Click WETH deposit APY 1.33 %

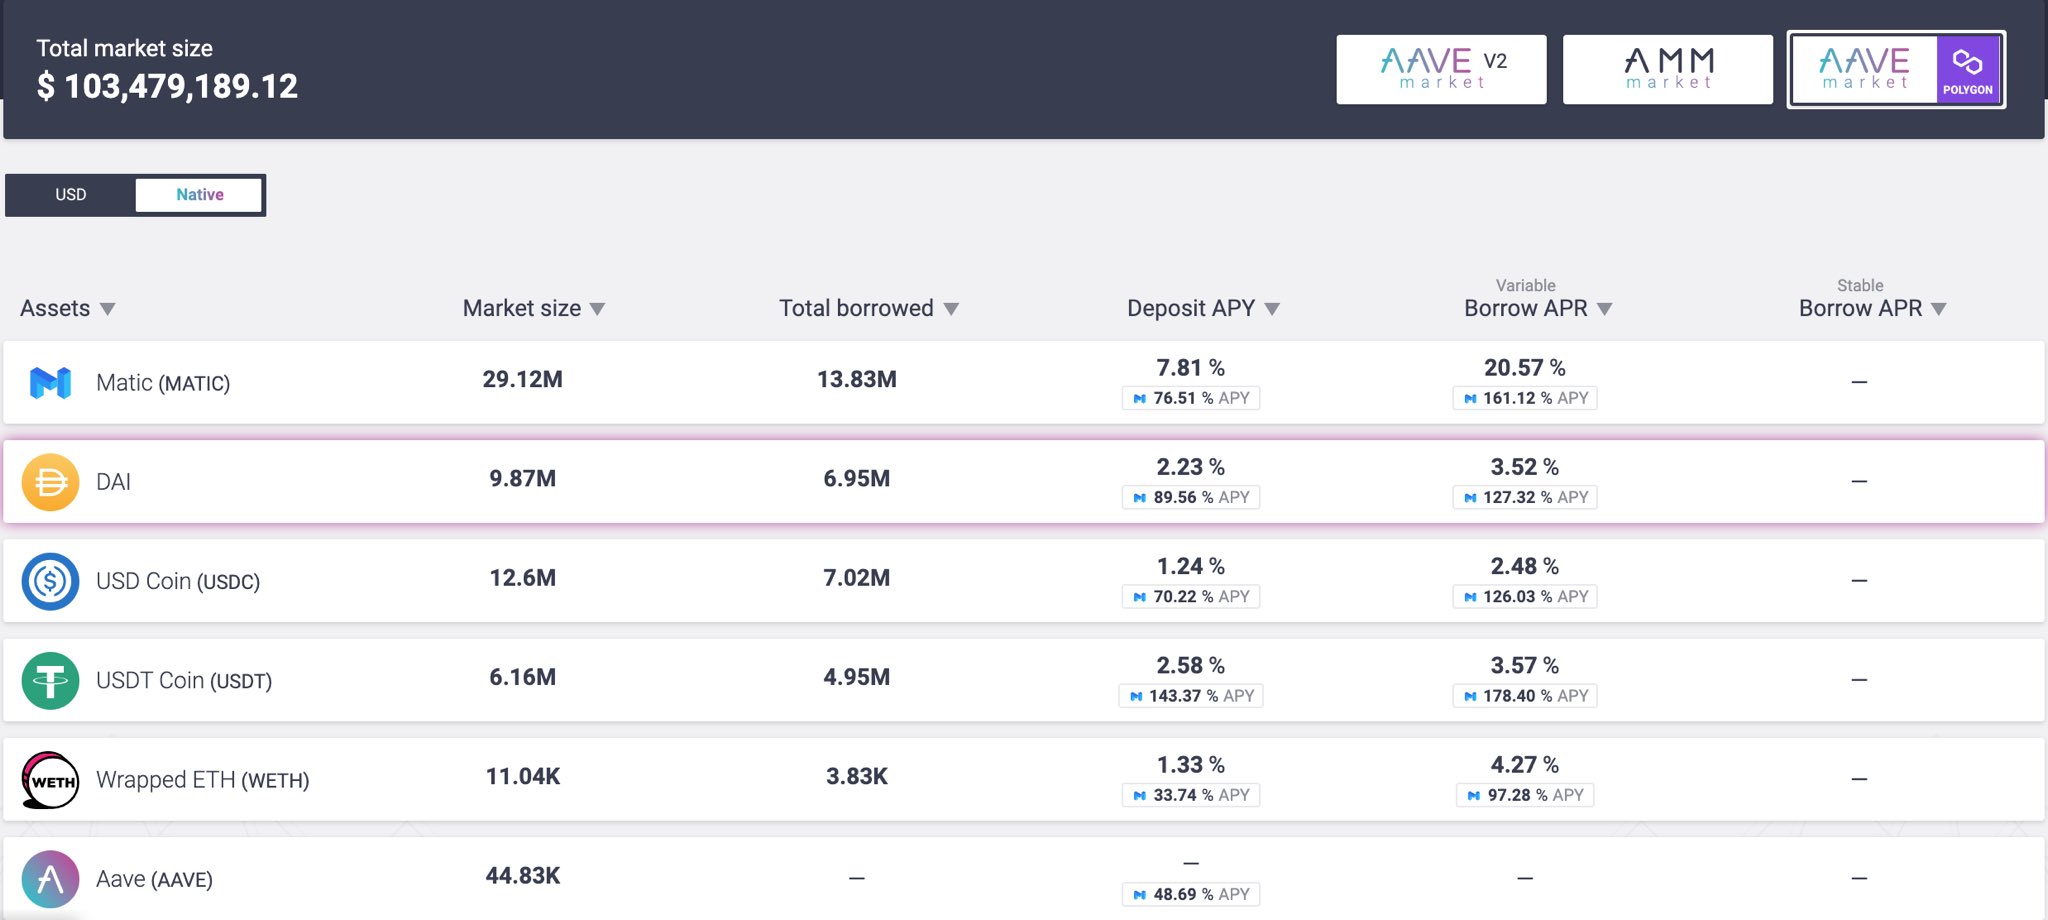(x=1190, y=765)
